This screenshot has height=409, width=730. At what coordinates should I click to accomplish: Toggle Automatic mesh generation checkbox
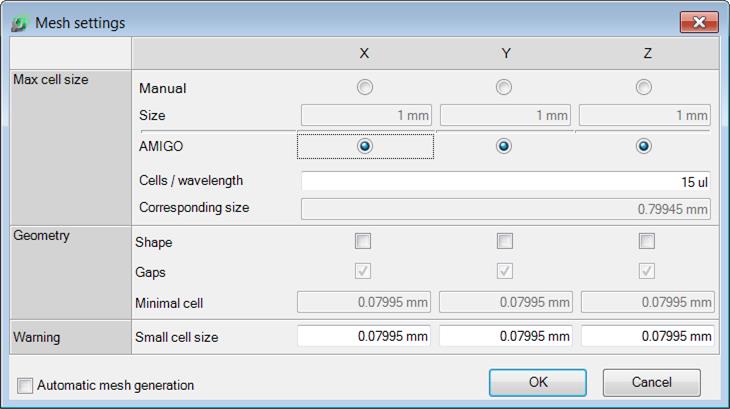(x=25, y=385)
